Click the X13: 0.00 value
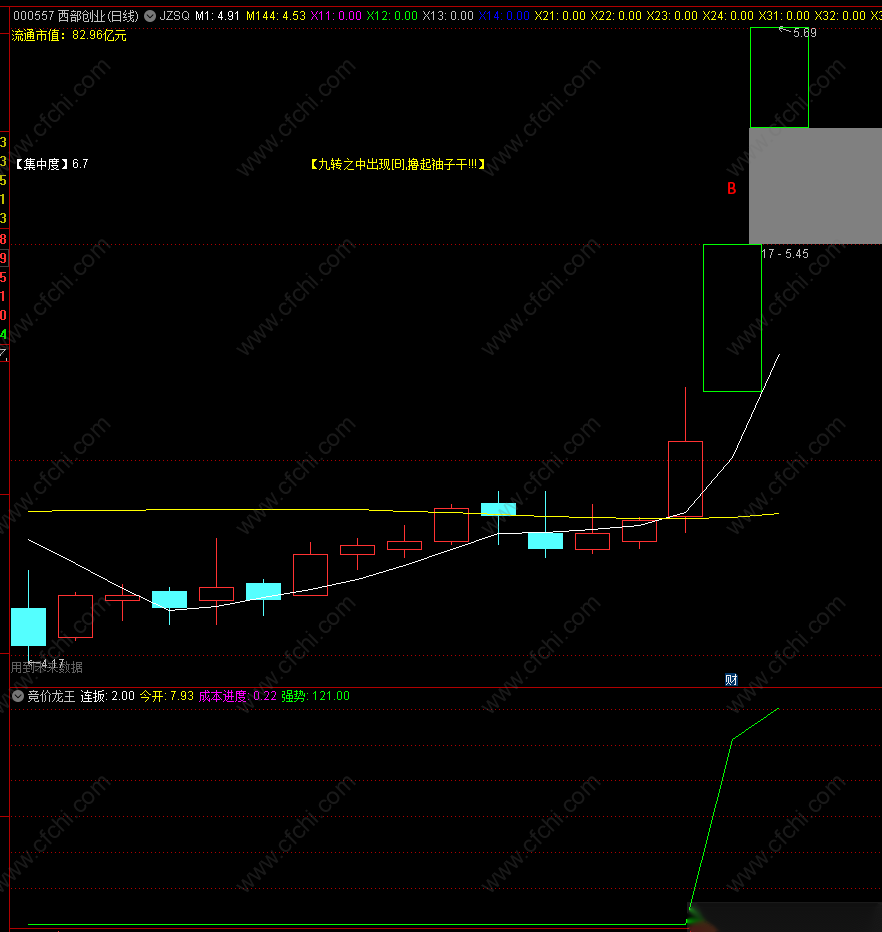Viewport: 882px width, 932px height. click(x=448, y=16)
